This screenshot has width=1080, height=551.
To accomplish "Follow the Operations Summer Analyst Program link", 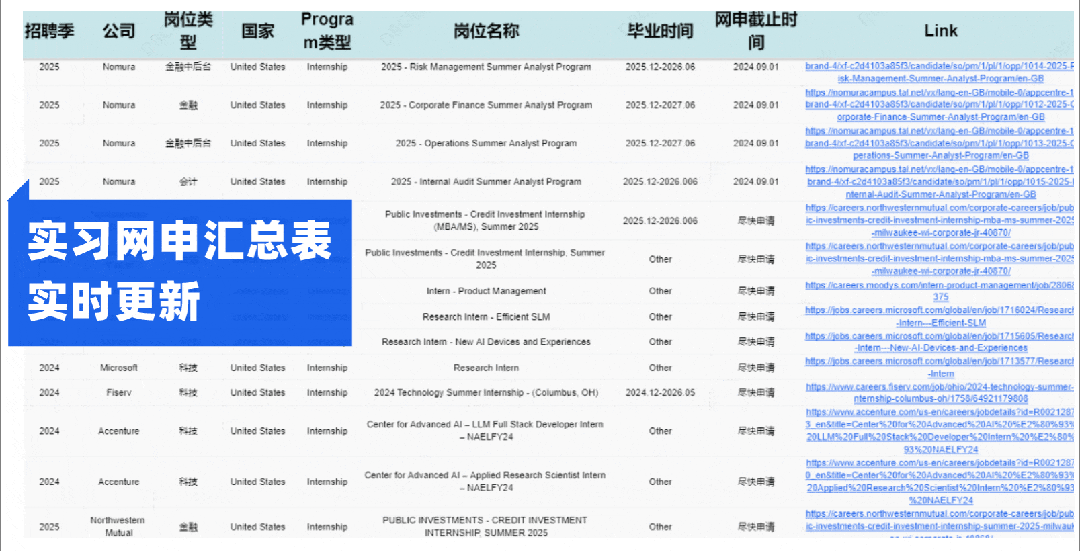I will [x=940, y=143].
